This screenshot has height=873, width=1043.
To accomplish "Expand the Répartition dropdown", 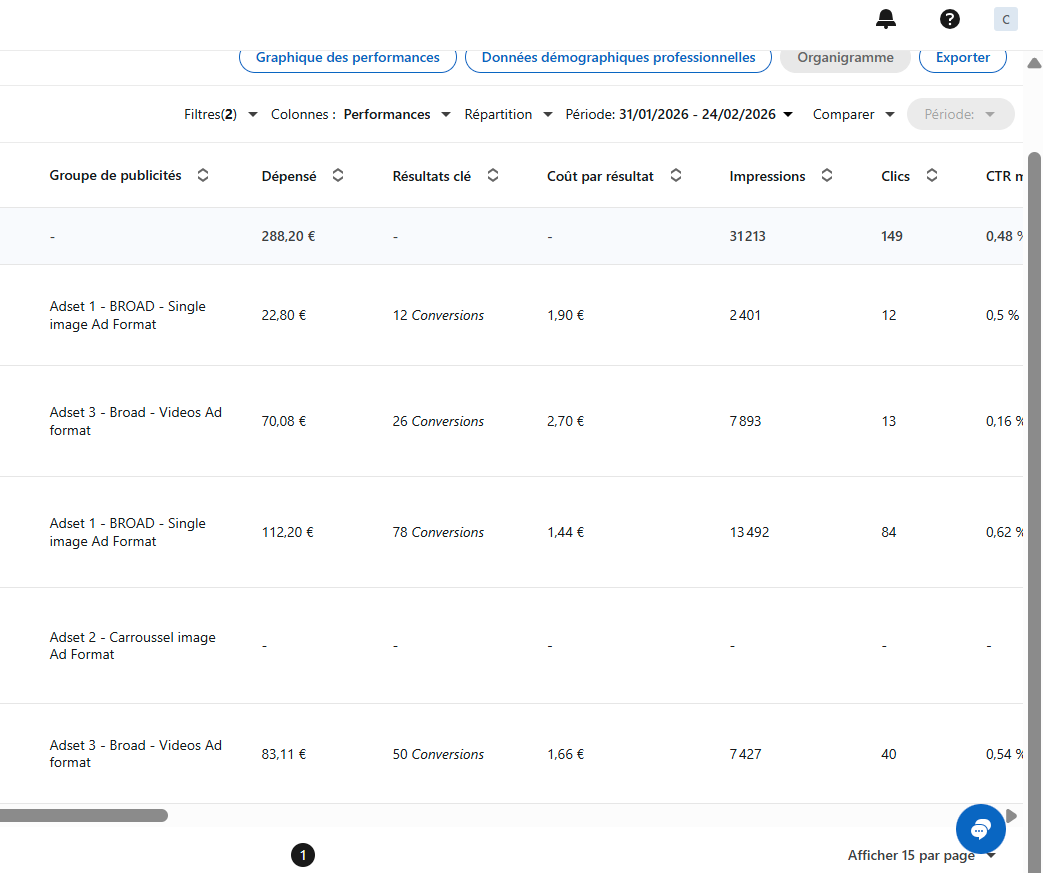I will point(508,115).
